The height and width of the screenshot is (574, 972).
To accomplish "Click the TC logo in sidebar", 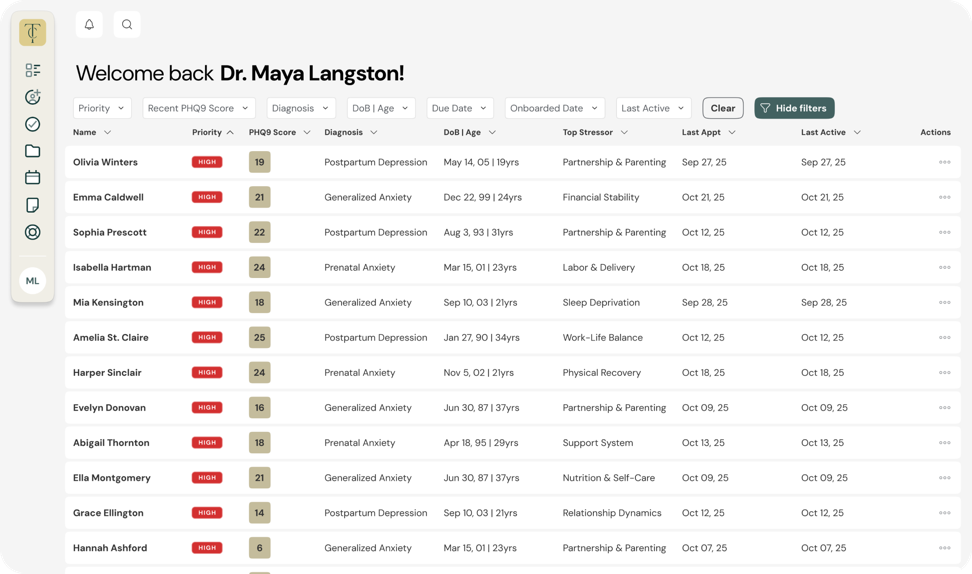I will coord(33,32).
